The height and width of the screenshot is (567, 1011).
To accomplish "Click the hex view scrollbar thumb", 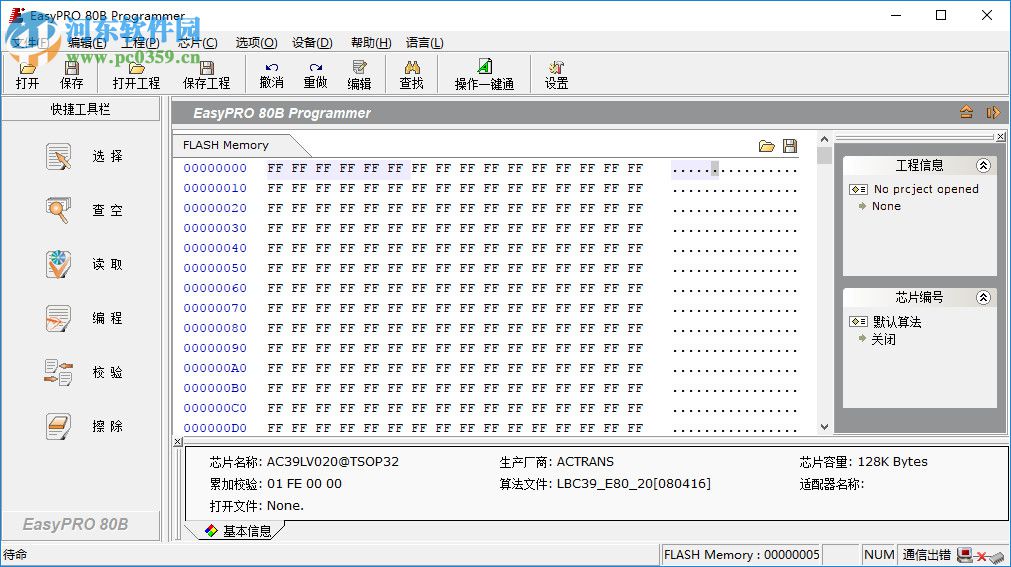I will click(x=824, y=155).
